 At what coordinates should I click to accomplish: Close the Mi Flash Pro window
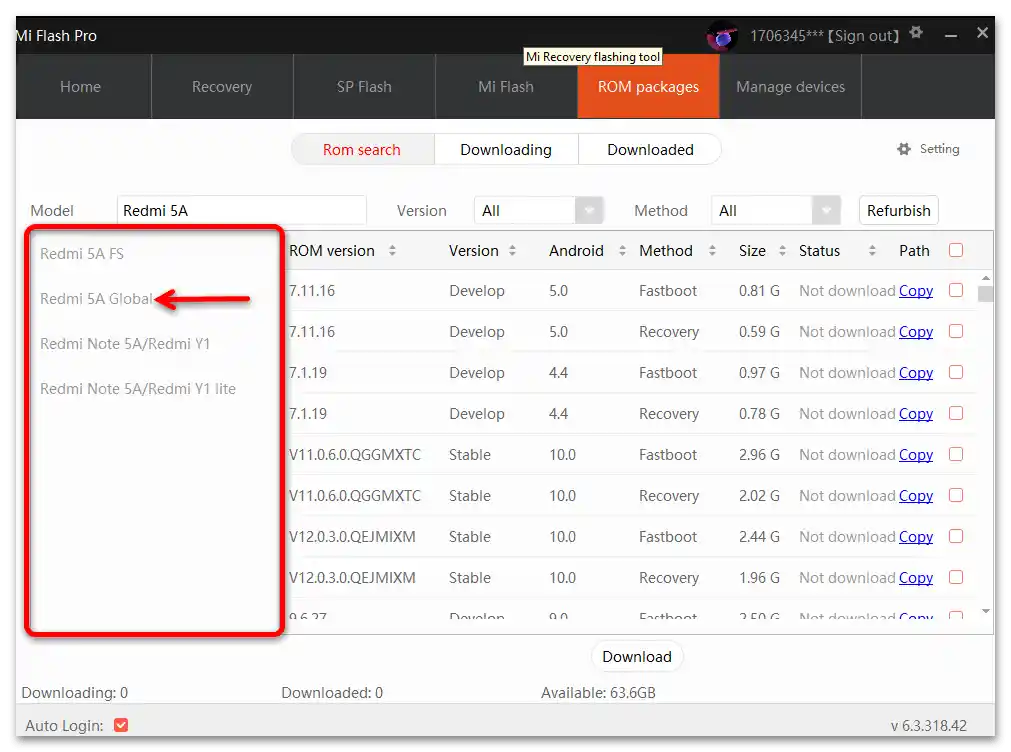982,33
